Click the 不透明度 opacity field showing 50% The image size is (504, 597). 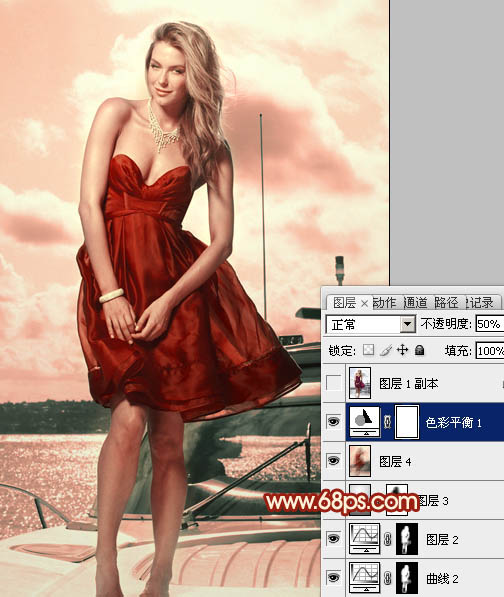(490, 324)
